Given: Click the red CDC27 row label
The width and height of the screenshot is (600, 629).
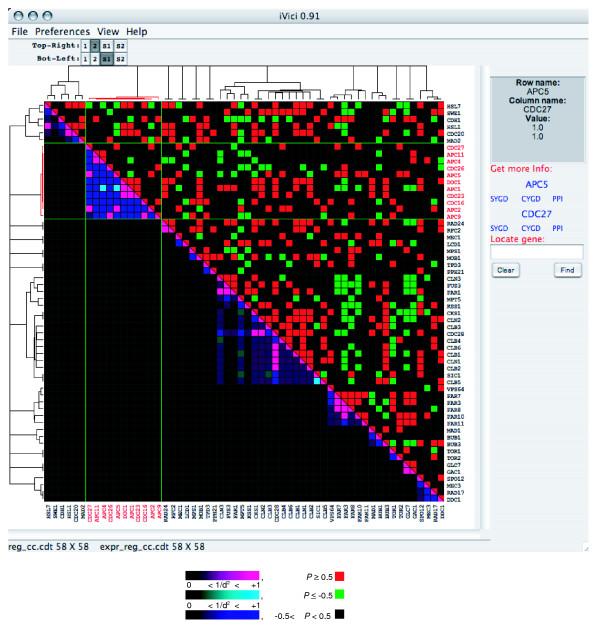Looking at the screenshot, I should click(455, 148).
